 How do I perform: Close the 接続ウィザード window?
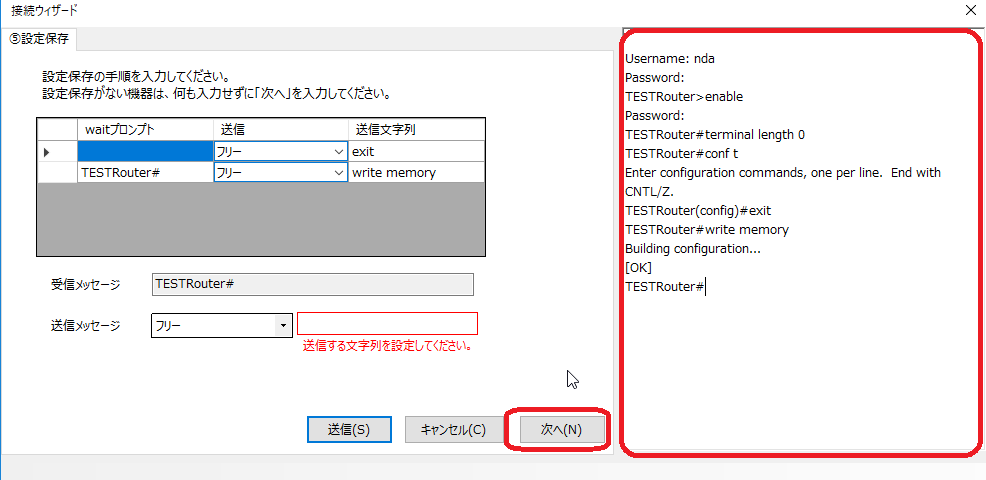click(968, 11)
